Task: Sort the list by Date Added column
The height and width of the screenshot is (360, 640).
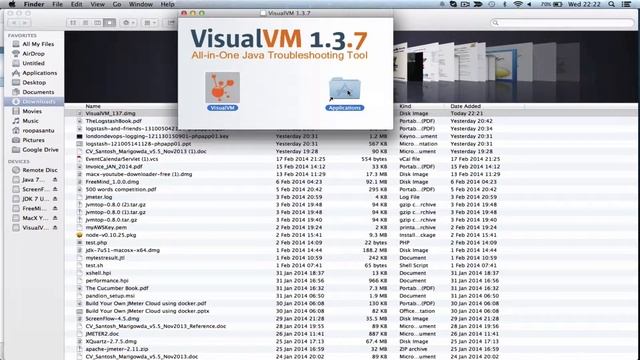Action: (466, 106)
